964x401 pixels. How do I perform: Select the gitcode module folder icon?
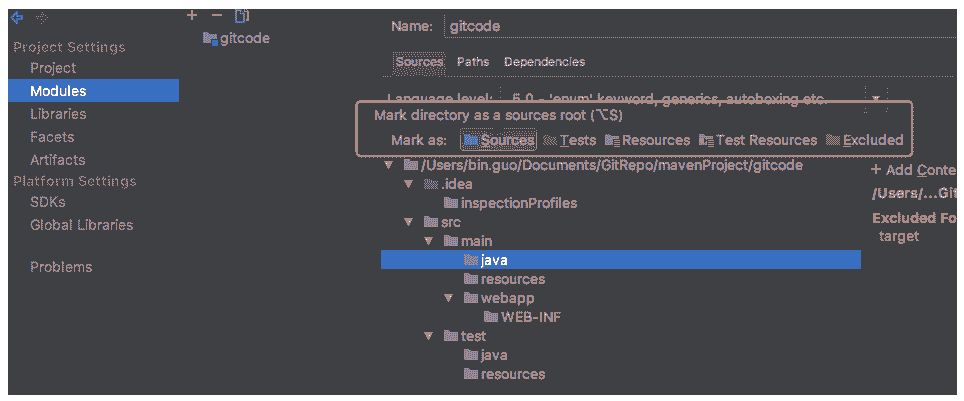click(x=210, y=38)
